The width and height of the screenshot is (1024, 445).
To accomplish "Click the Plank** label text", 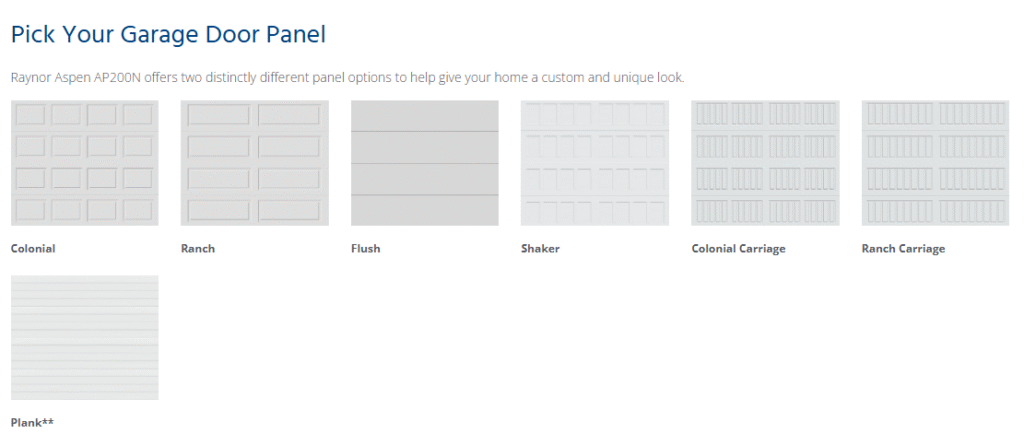I will (33, 423).
